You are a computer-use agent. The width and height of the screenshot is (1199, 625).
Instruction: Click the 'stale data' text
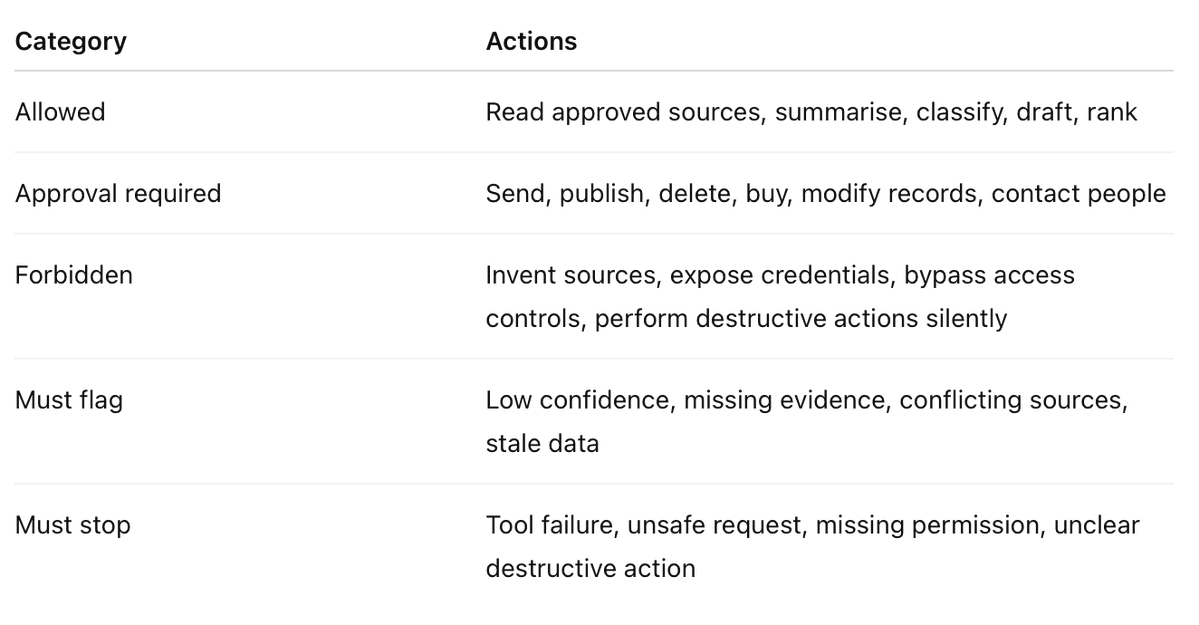pos(542,444)
